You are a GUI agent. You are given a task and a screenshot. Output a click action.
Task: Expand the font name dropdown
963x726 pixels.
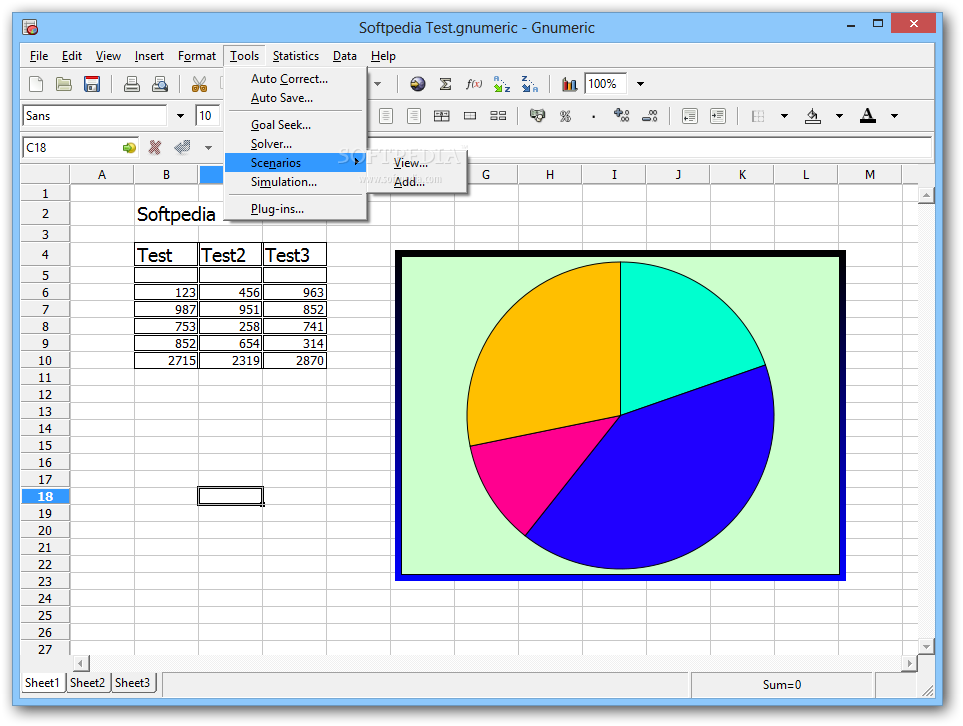(x=181, y=116)
